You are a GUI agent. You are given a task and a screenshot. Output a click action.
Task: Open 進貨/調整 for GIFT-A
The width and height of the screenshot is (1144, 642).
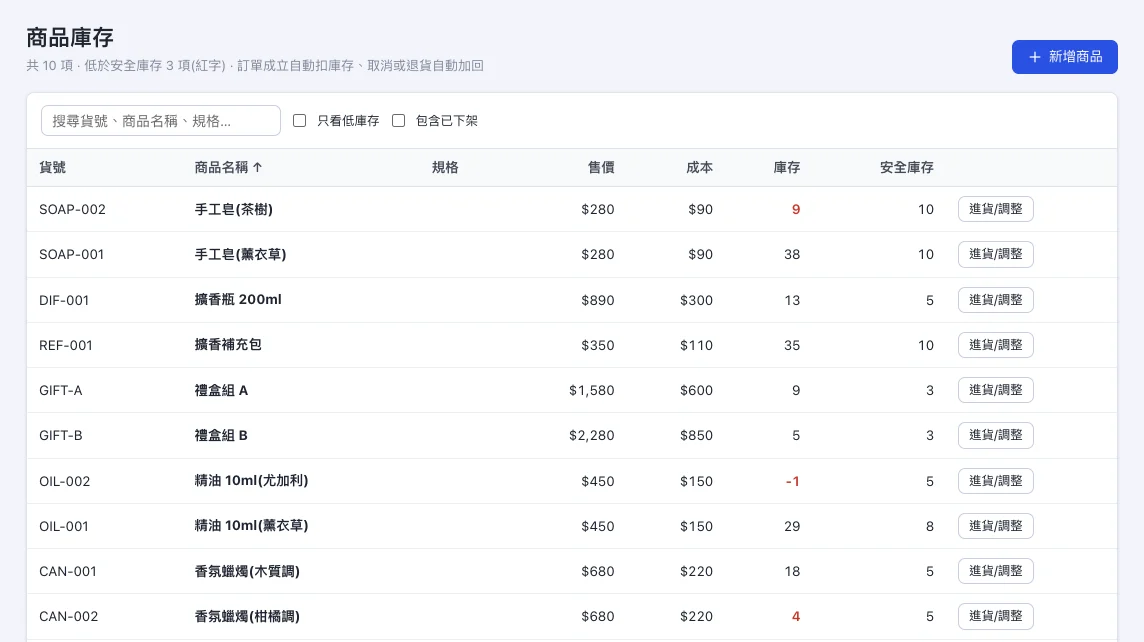click(x=995, y=390)
